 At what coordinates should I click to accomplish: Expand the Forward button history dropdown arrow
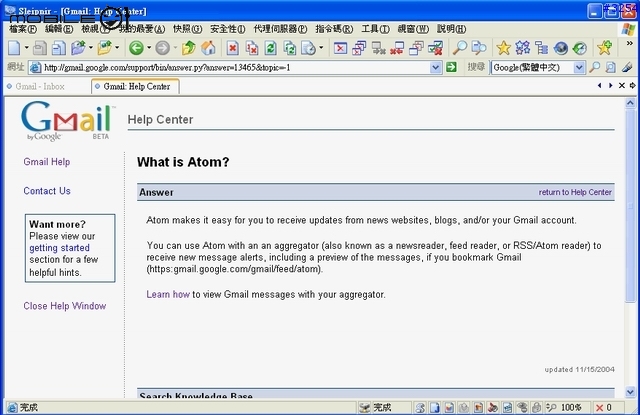coord(175,48)
